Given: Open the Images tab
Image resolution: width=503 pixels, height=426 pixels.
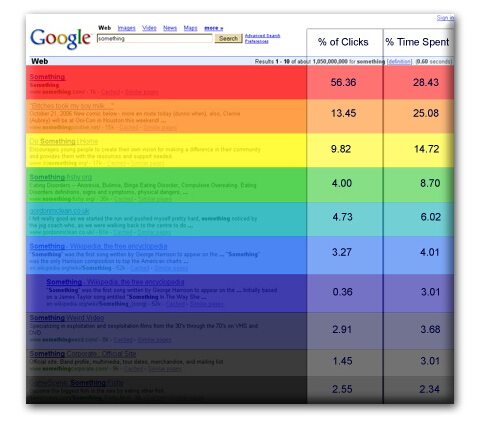Looking at the screenshot, I should pos(127,28).
